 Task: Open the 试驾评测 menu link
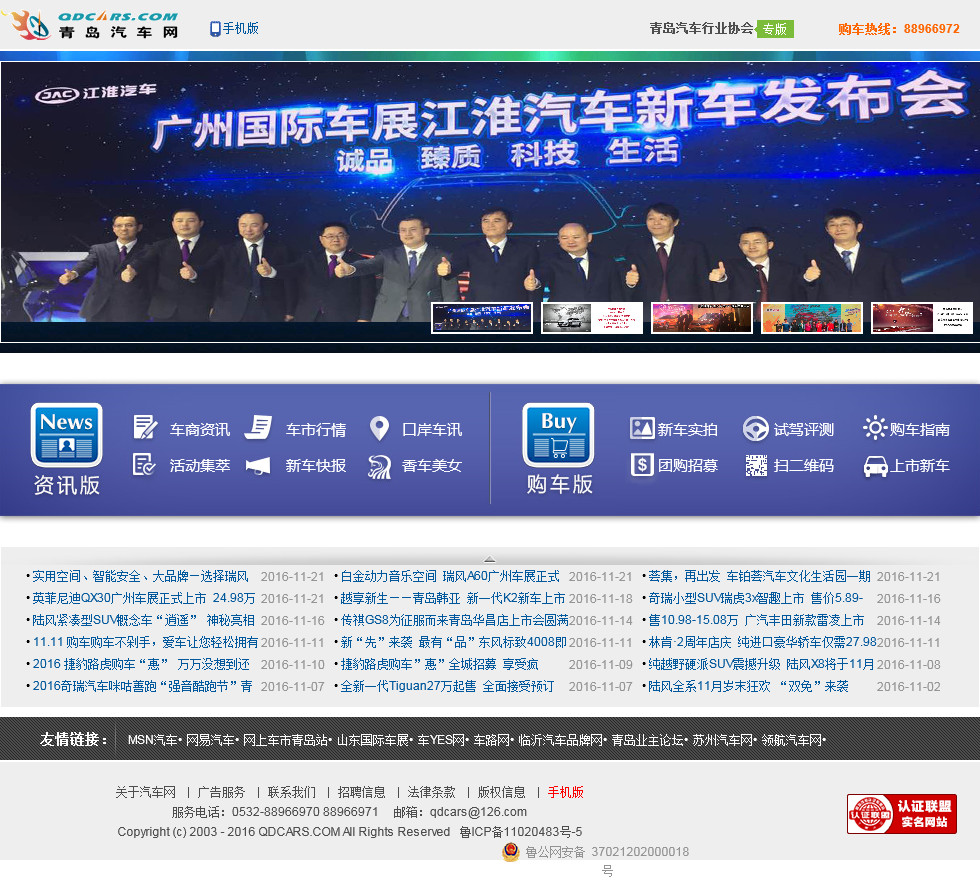804,430
